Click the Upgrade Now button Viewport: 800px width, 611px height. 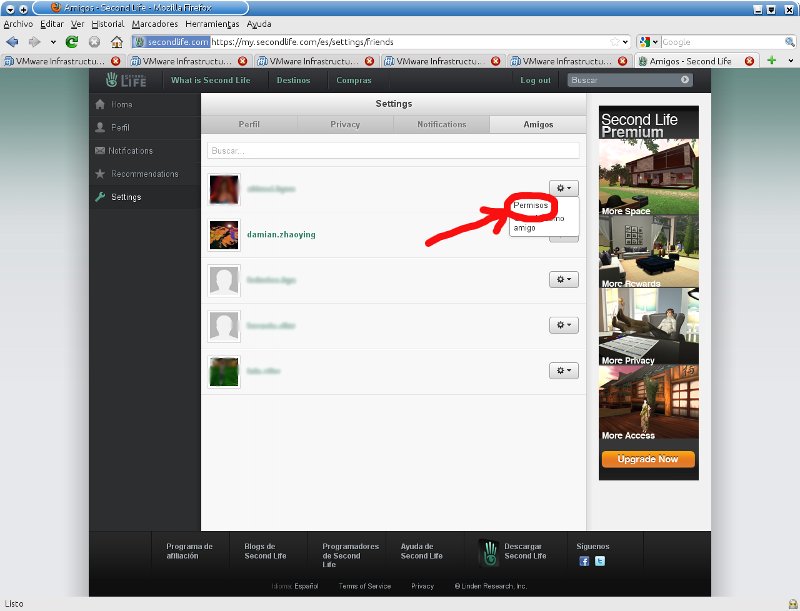pyautogui.click(x=648, y=459)
